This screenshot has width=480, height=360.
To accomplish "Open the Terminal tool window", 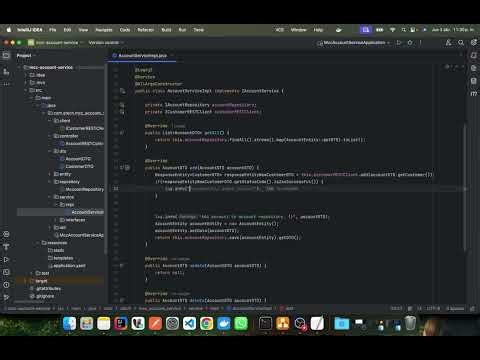I will (6, 272).
